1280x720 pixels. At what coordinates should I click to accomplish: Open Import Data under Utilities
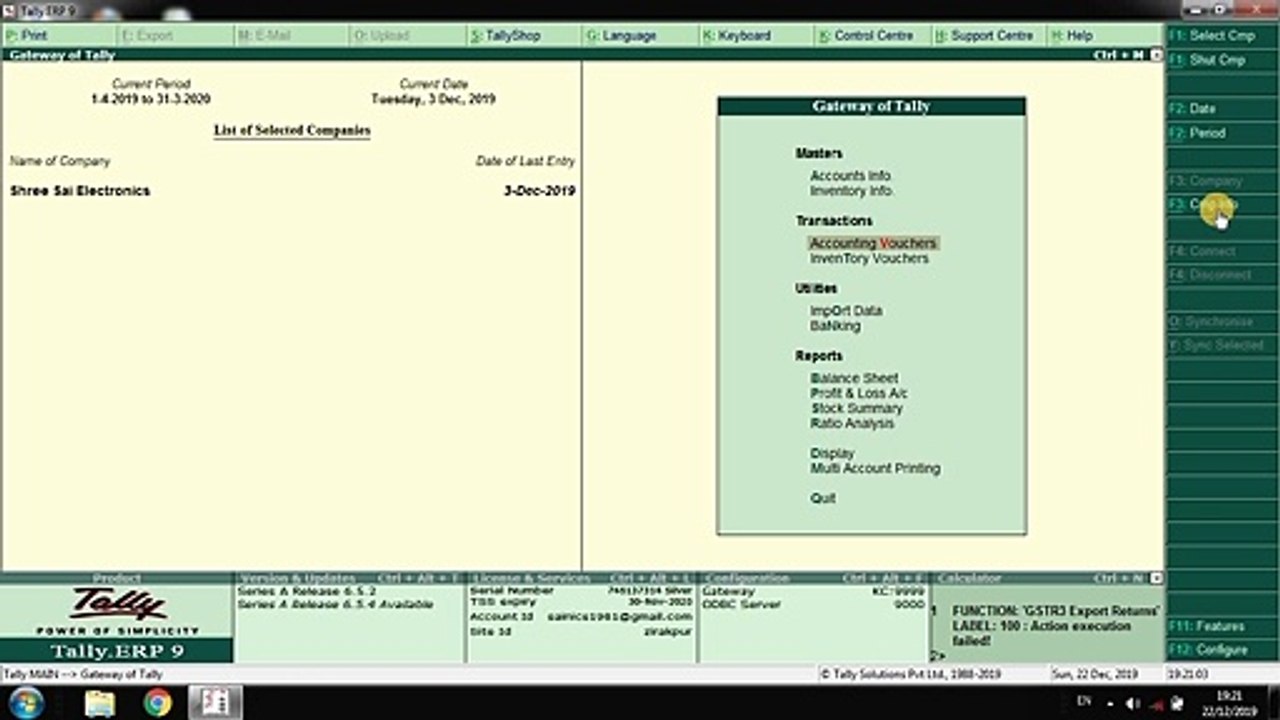pos(846,311)
